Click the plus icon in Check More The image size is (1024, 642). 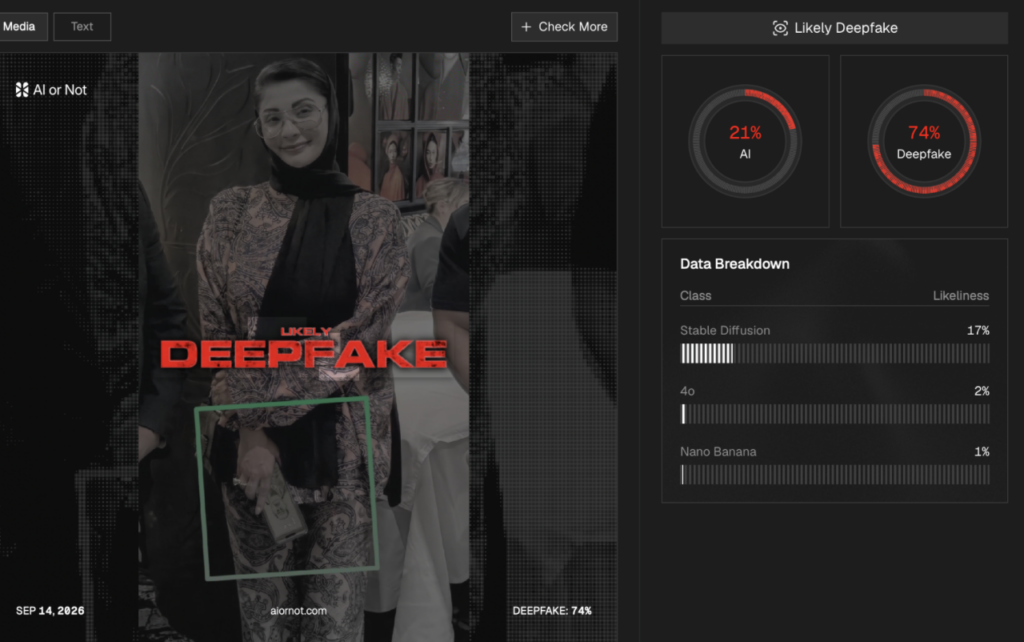[526, 27]
